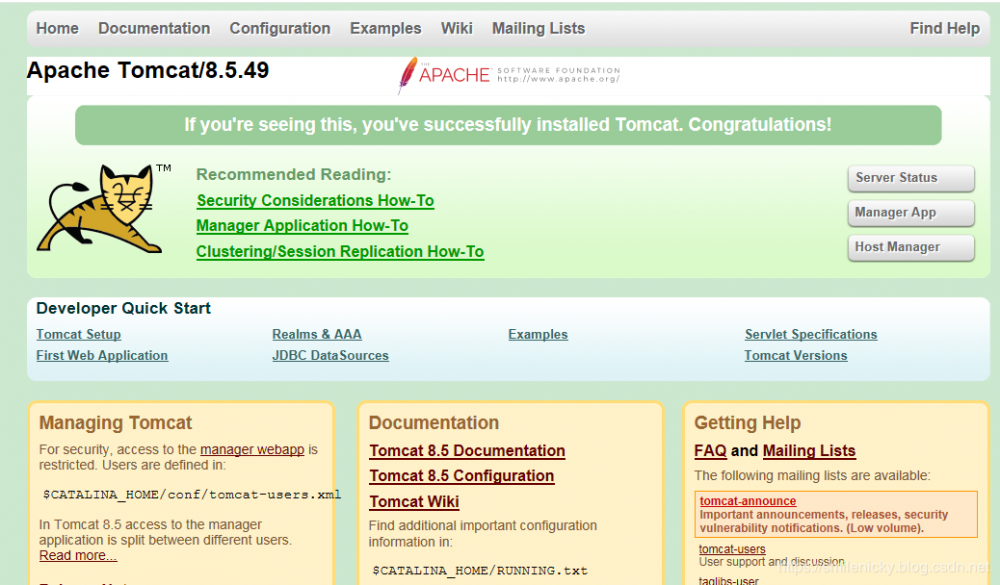The image size is (1000, 585).
Task: Open the tomcat-users mailing list link
Action: click(732, 549)
